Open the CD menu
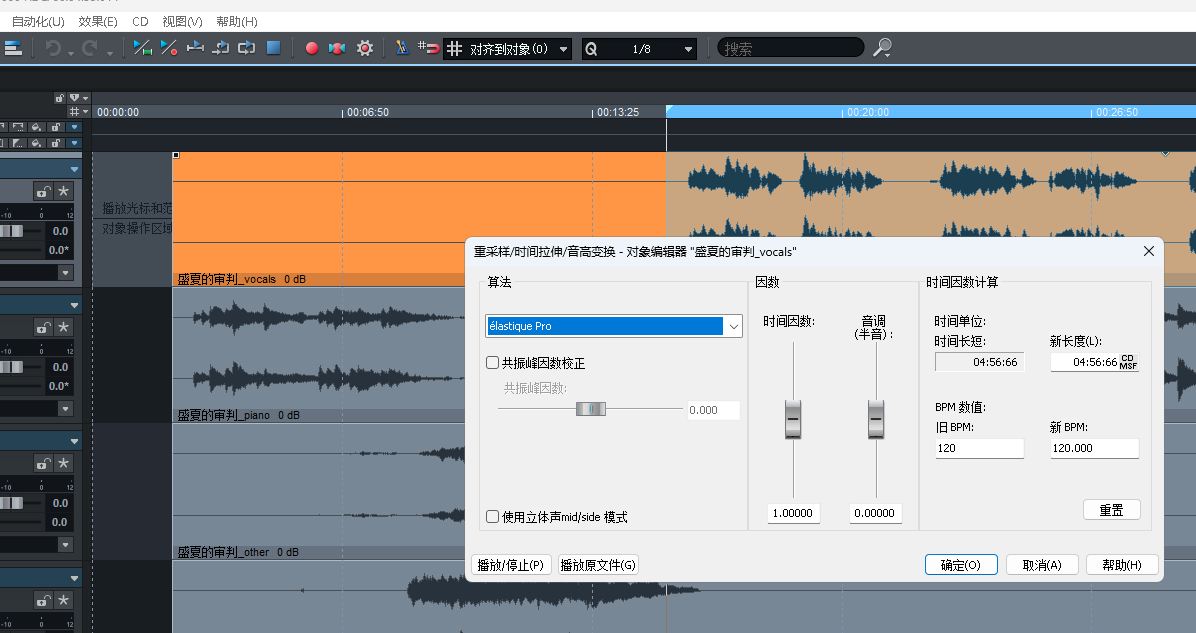The width and height of the screenshot is (1196, 633). [x=140, y=21]
